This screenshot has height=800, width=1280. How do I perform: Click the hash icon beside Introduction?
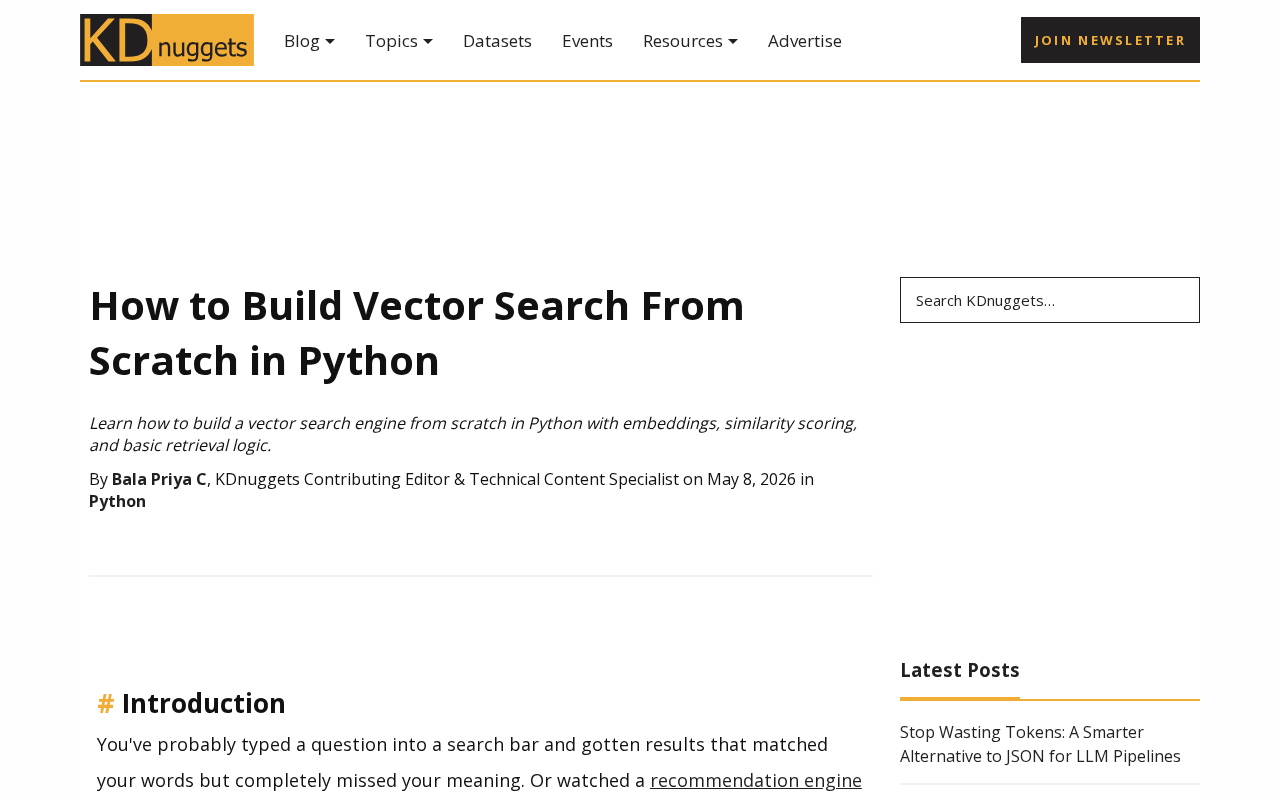[106, 703]
